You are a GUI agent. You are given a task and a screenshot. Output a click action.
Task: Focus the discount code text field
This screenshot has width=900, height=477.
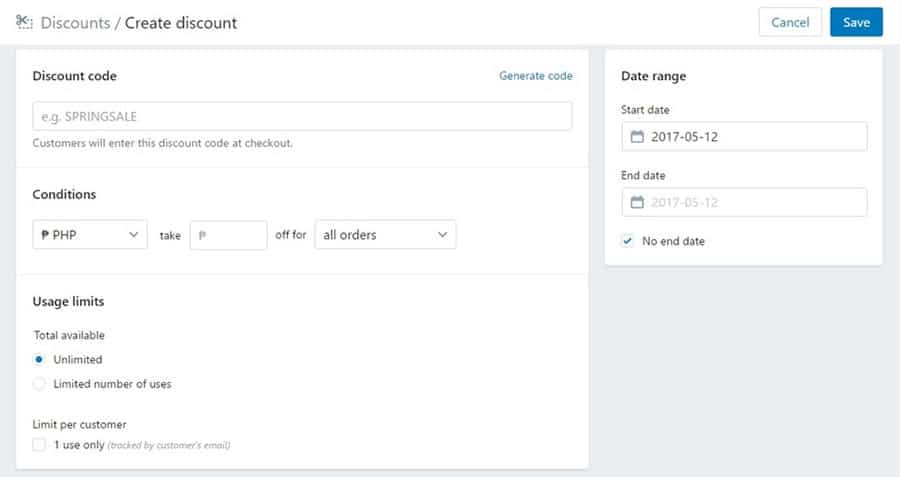[x=302, y=116]
